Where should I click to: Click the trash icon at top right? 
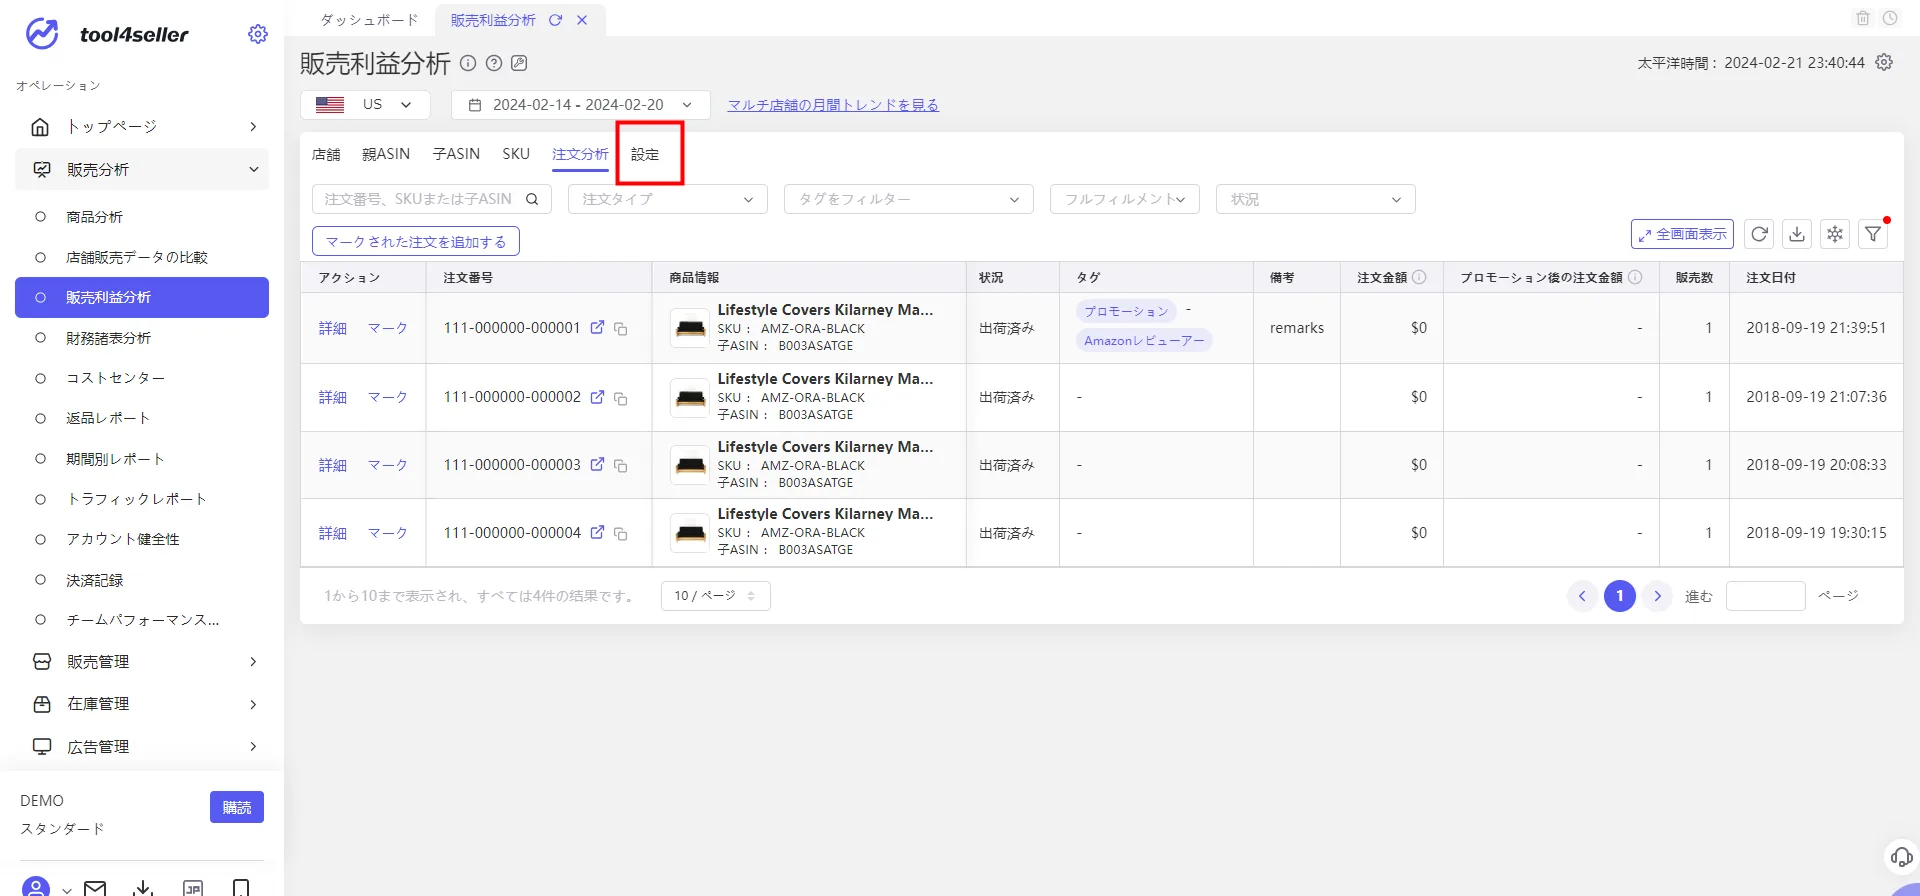(x=1863, y=18)
